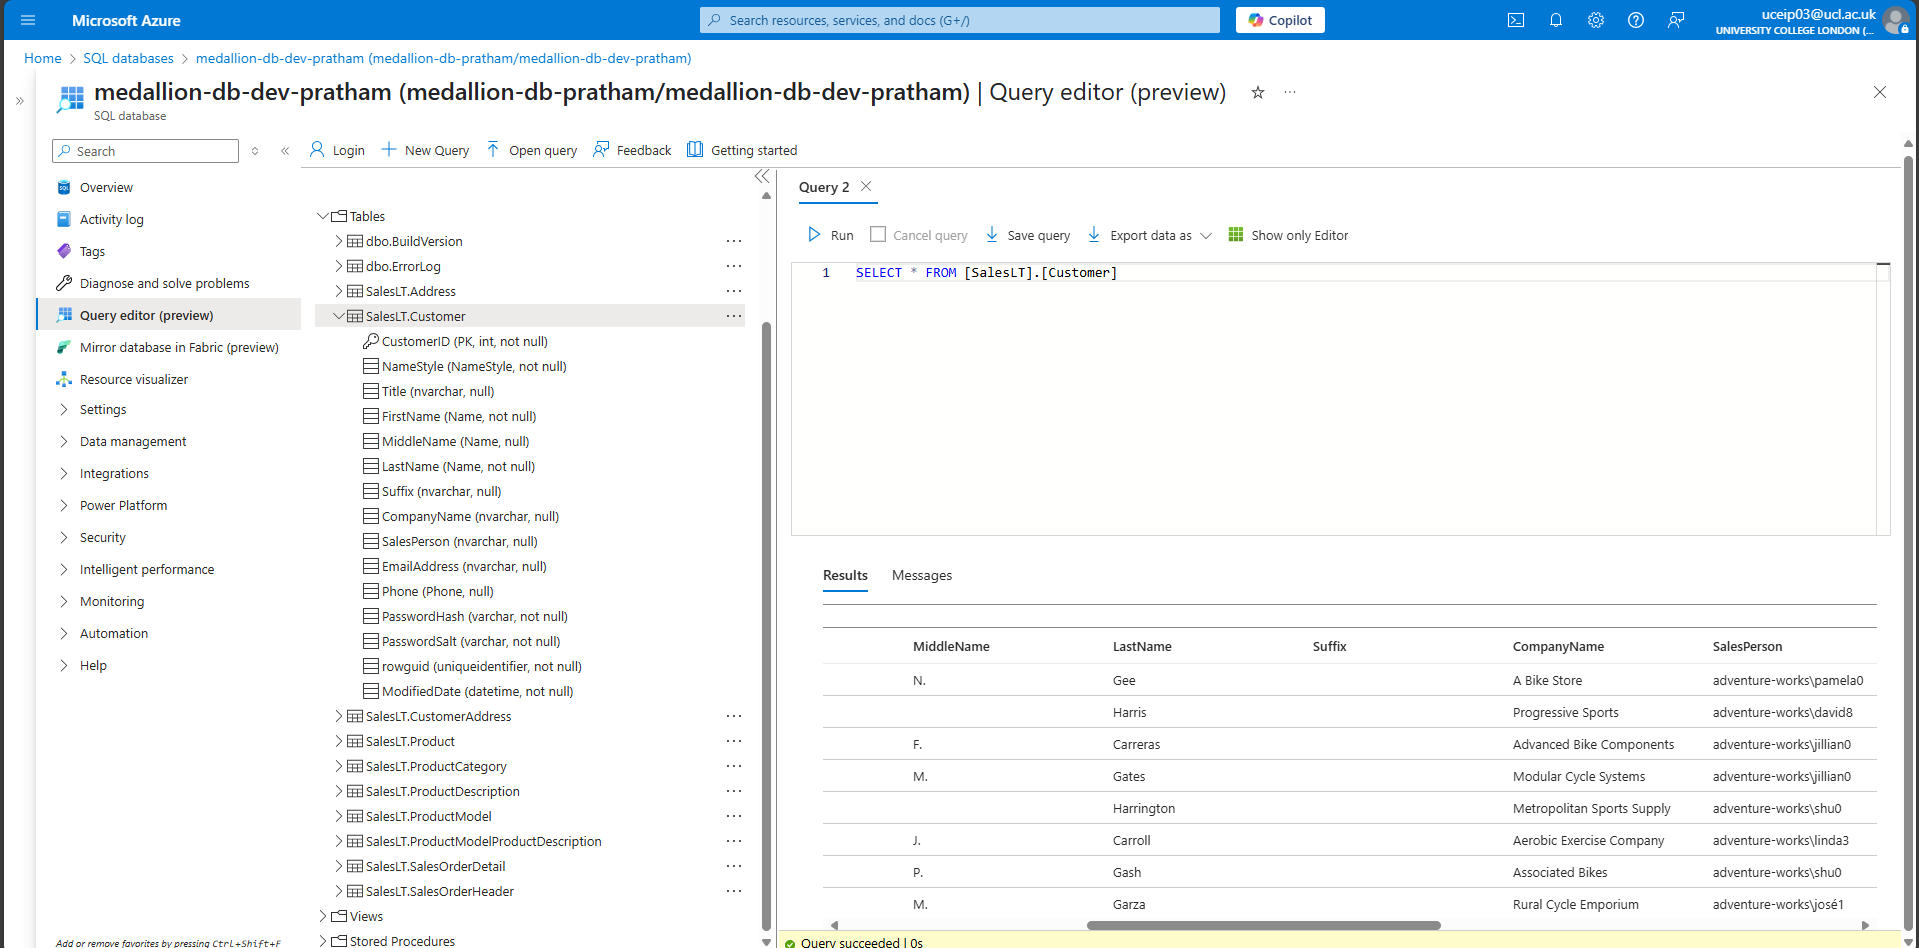The height and width of the screenshot is (948, 1919).
Task: Open Tags menu item
Action: click(92, 251)
